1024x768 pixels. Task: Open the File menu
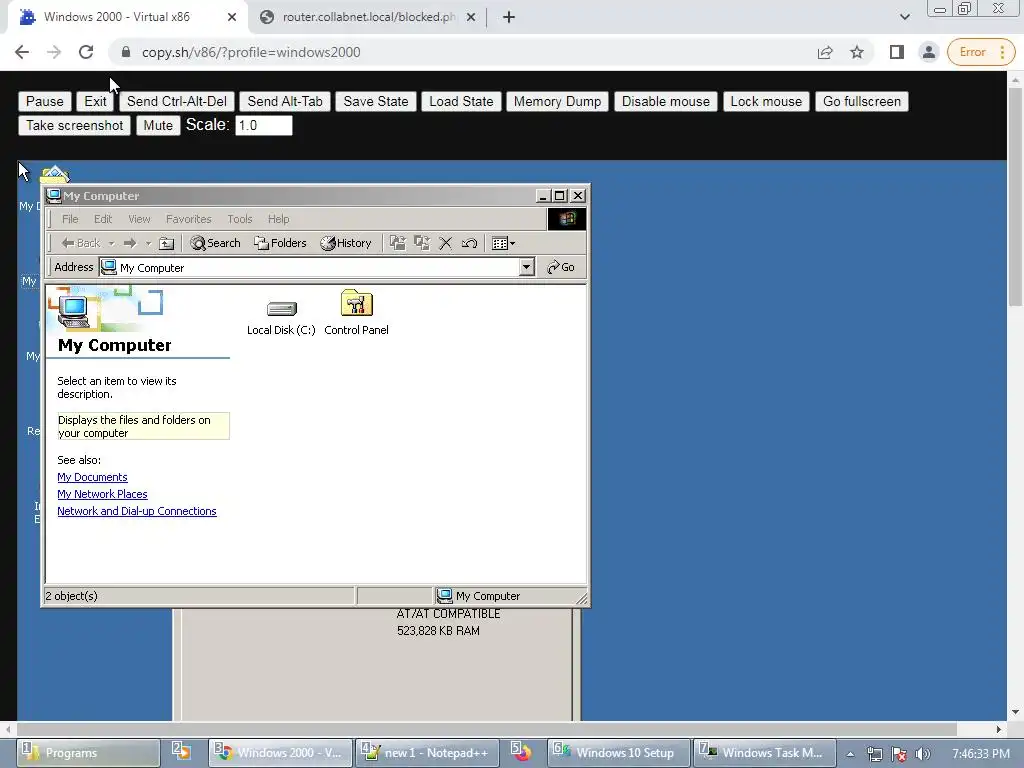tap(70, 219)
